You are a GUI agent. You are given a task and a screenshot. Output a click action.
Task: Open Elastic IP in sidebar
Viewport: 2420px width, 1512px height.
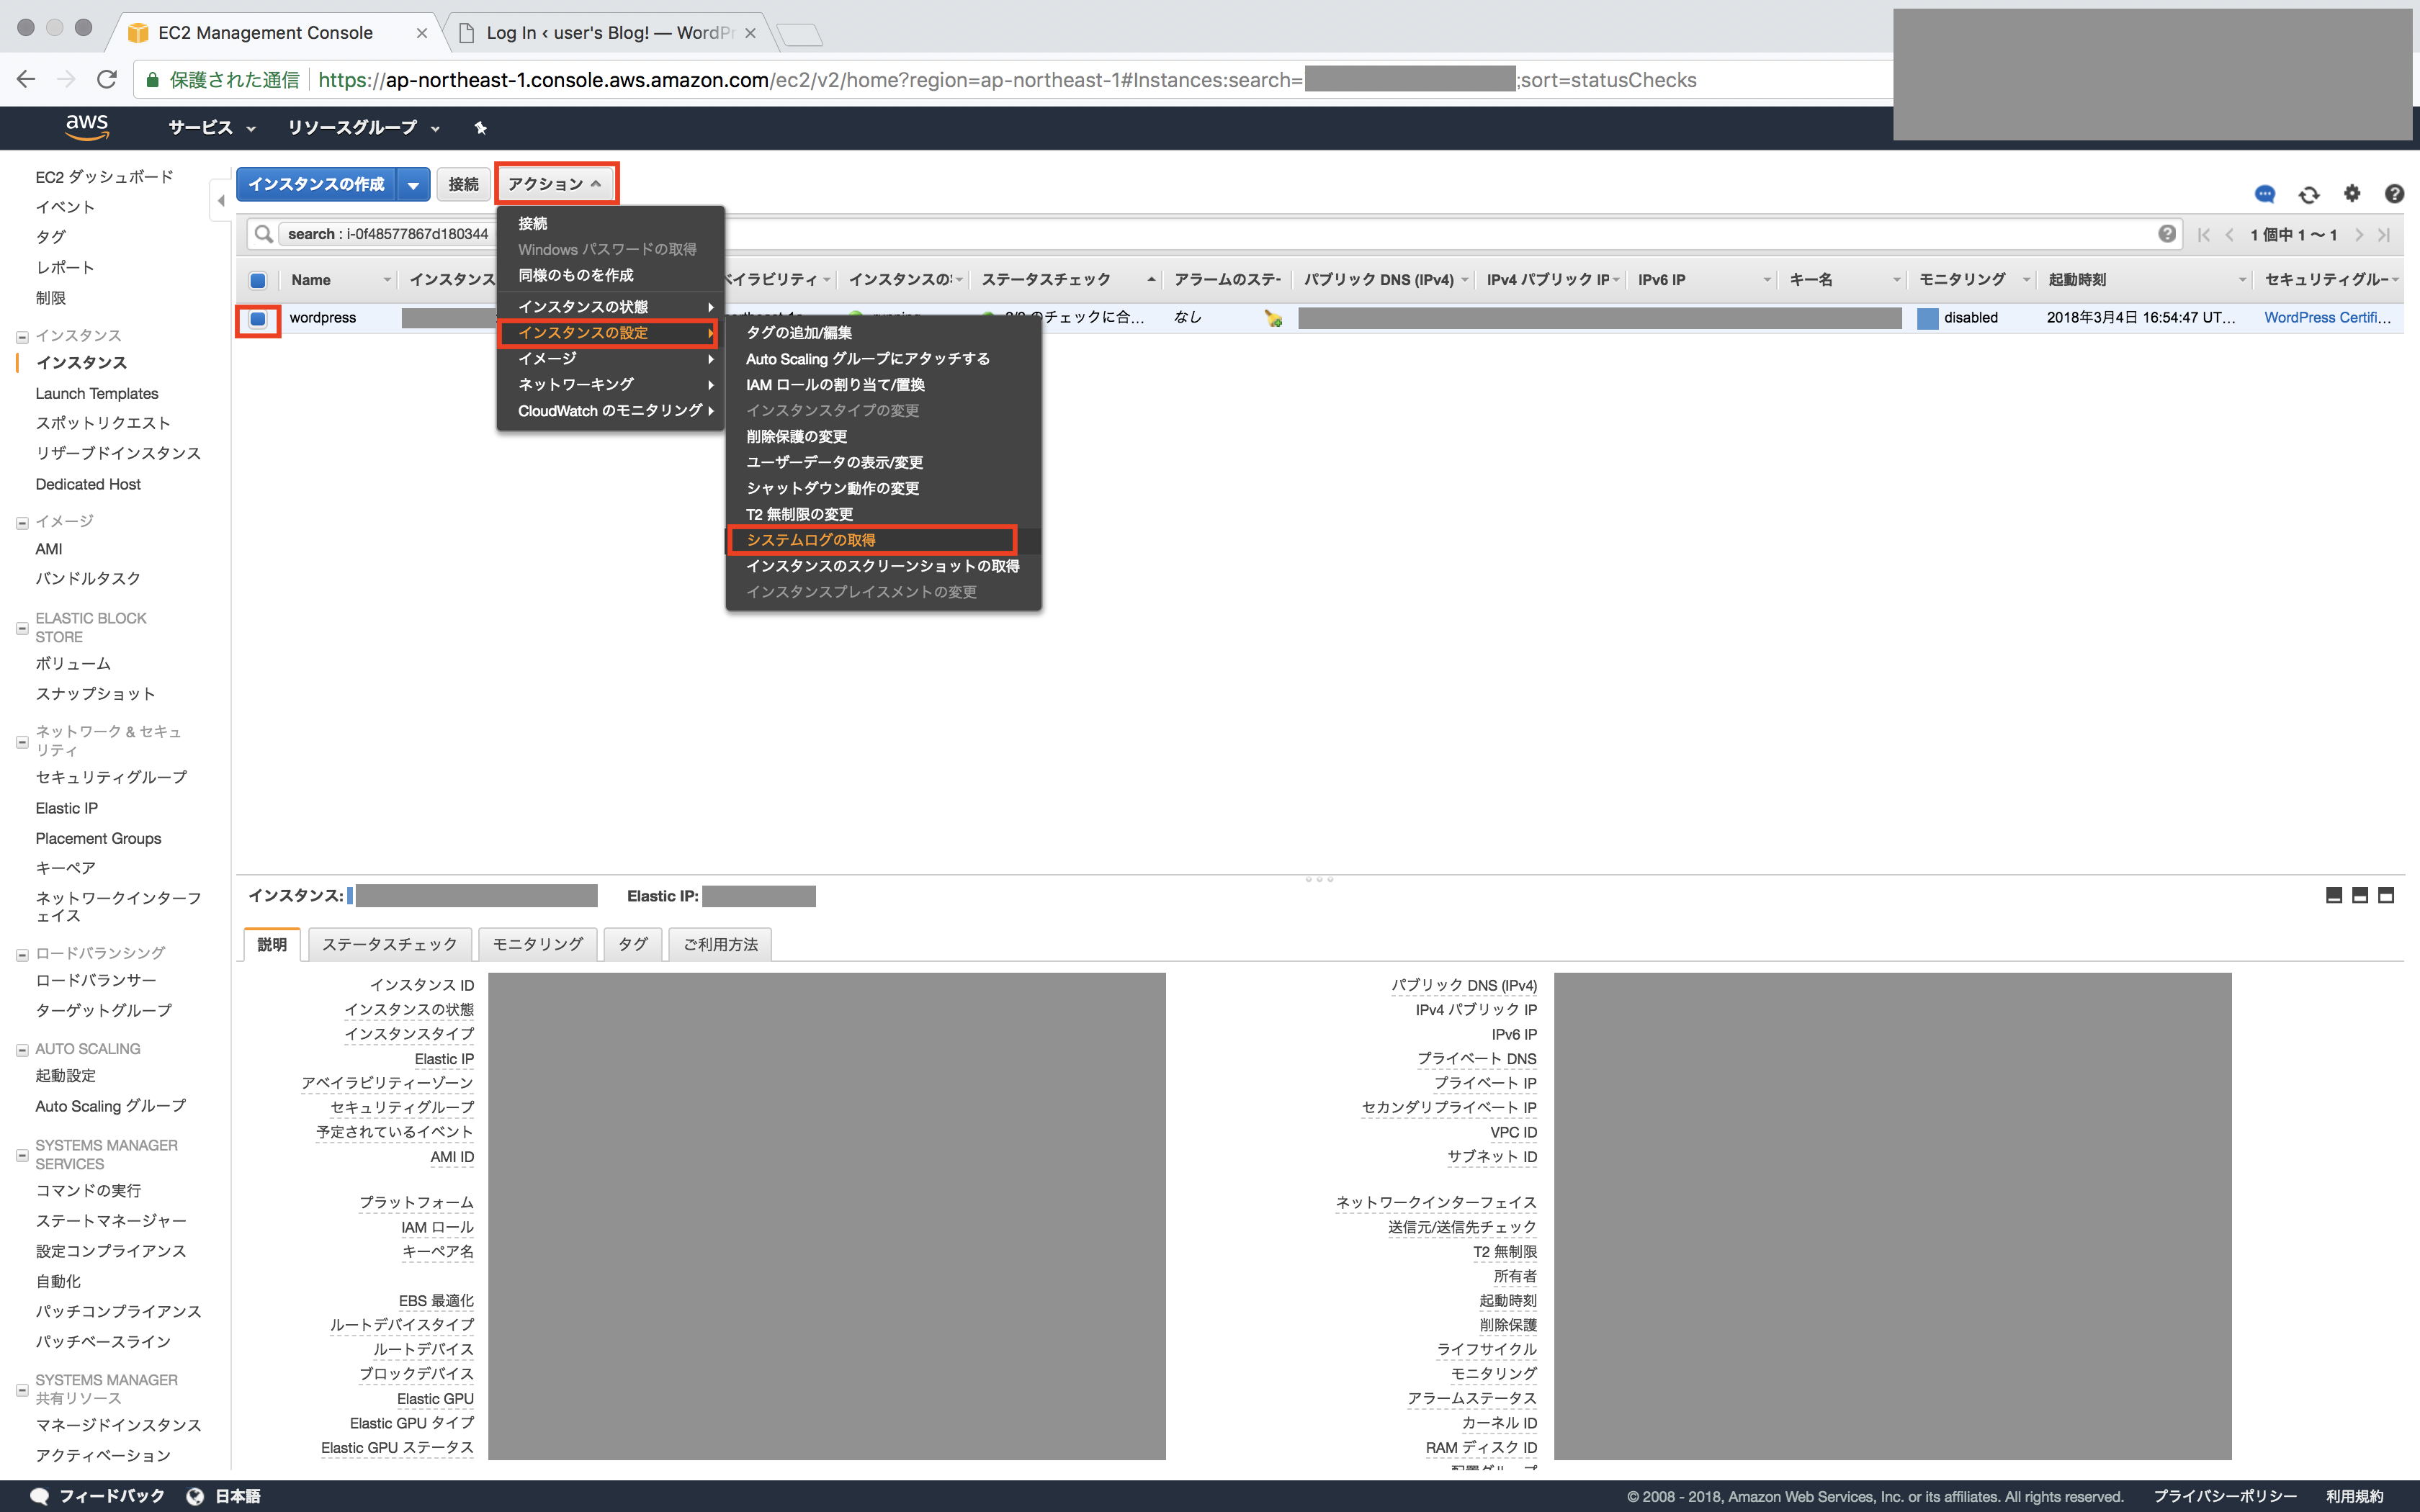point(66,808)
